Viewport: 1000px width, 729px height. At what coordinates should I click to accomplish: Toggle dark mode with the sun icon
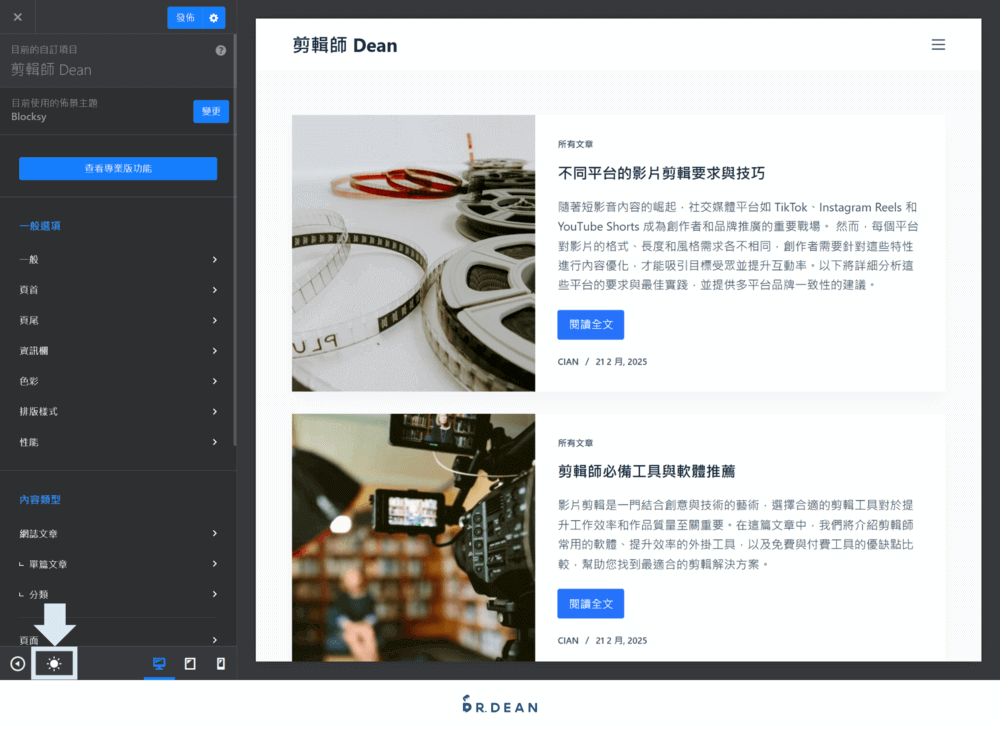(54, 663)
